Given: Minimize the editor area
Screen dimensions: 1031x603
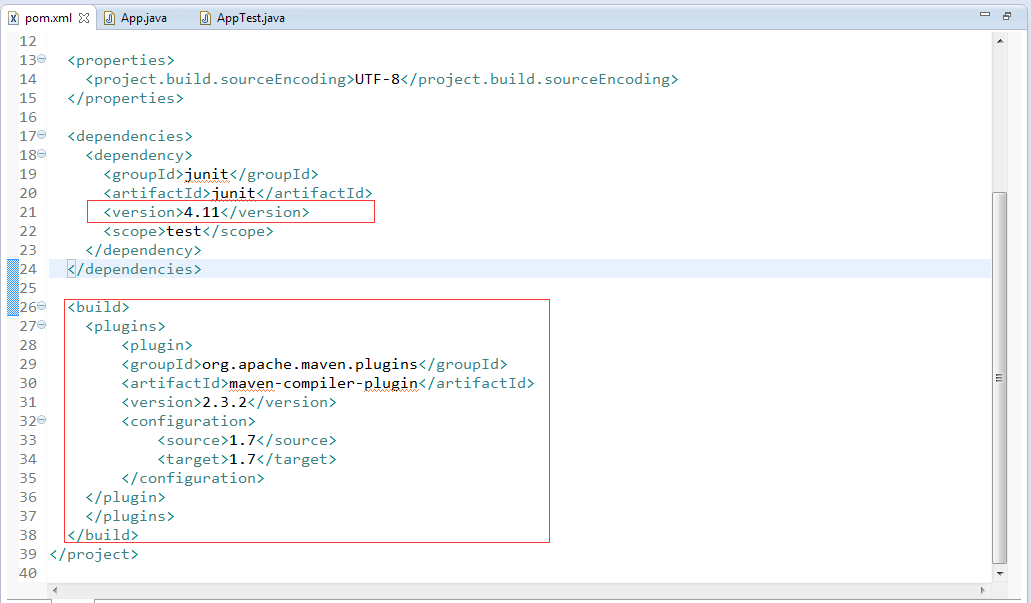Looking at the screenshot, I should click(x=984, y=14).
